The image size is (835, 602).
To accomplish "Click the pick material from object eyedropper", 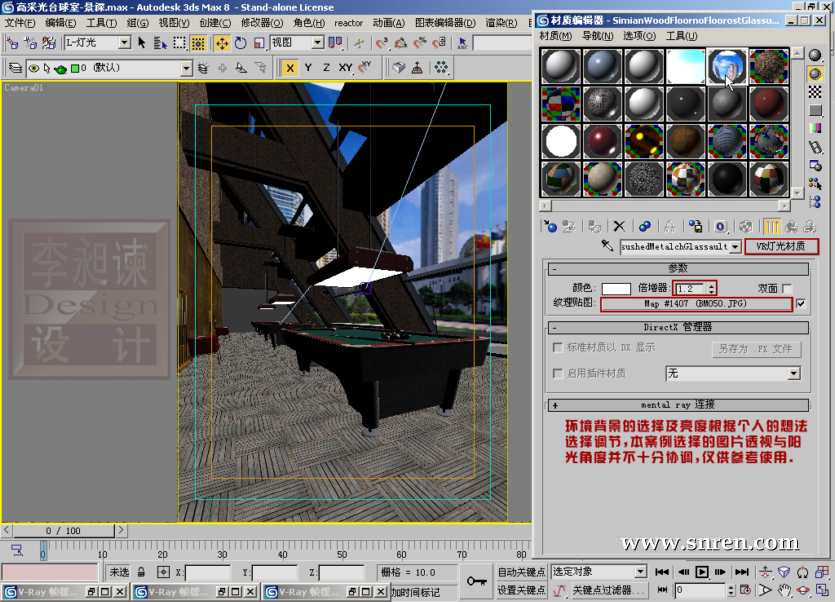I will point(606,245).
